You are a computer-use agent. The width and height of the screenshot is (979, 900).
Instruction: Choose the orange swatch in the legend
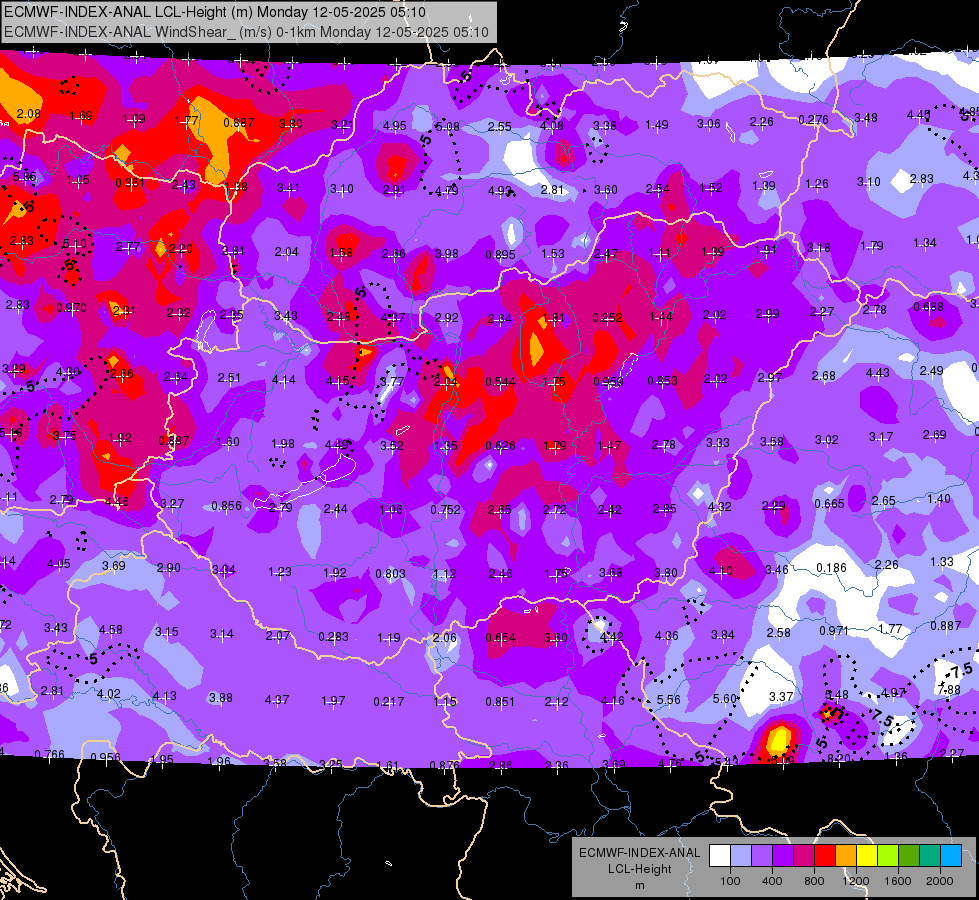click(x=846, y=856)
